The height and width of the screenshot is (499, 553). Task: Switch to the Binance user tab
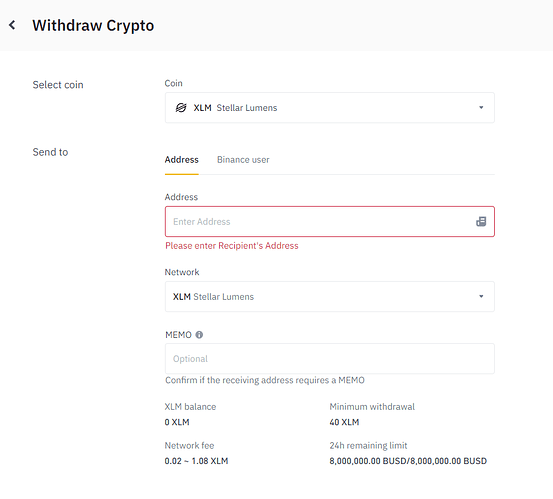(x=243, y=160)
